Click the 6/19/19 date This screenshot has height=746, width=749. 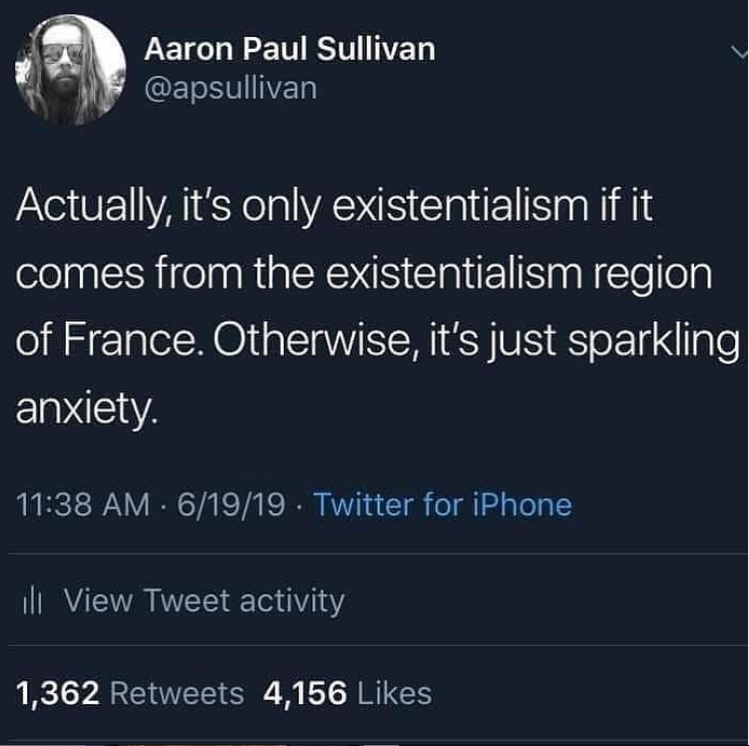231,504
